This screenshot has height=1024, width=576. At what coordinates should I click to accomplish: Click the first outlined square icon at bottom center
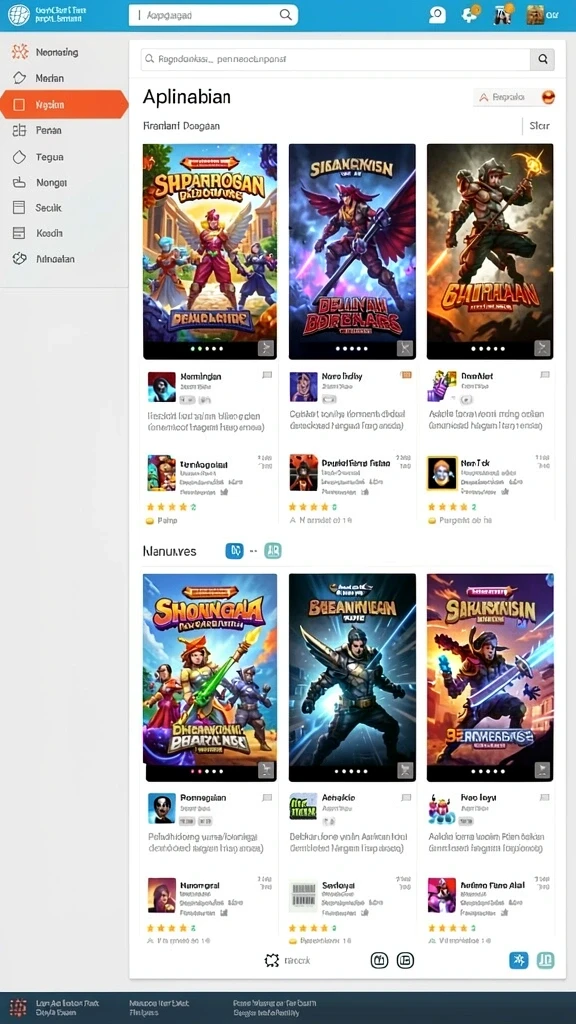379,960
